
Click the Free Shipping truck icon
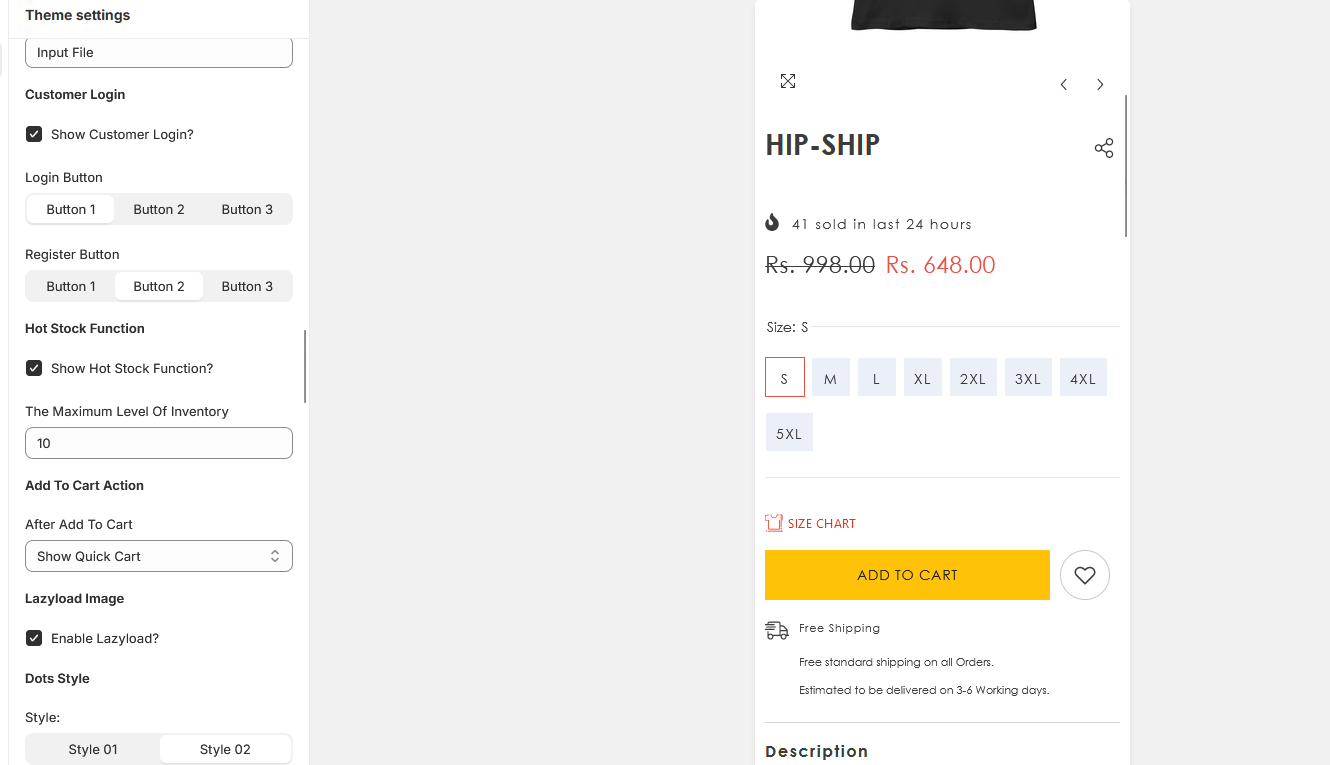(x=777, y=630)
